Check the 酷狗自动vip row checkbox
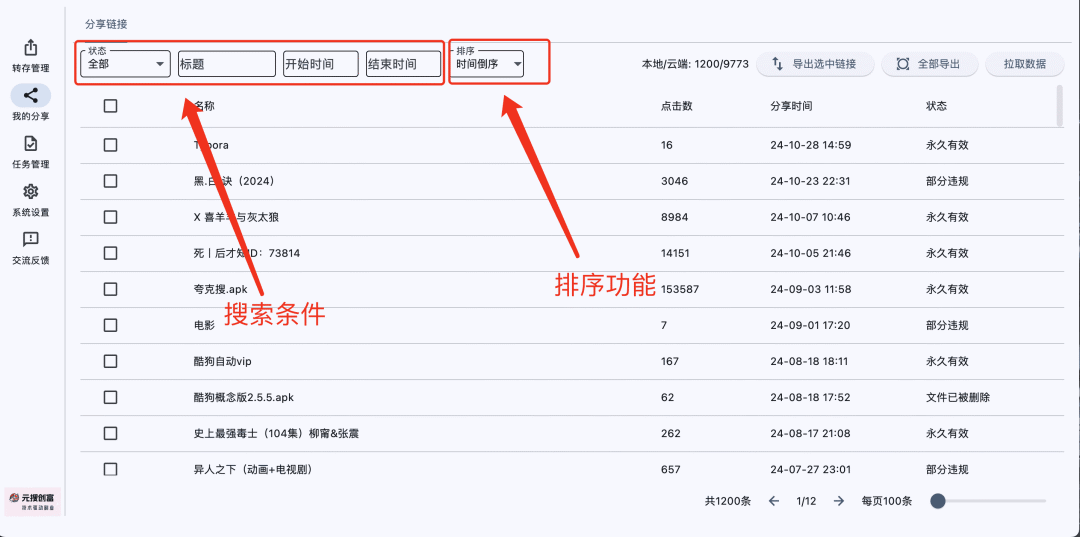The height and width of the screenshot is (537, 1080). (110, 361)
